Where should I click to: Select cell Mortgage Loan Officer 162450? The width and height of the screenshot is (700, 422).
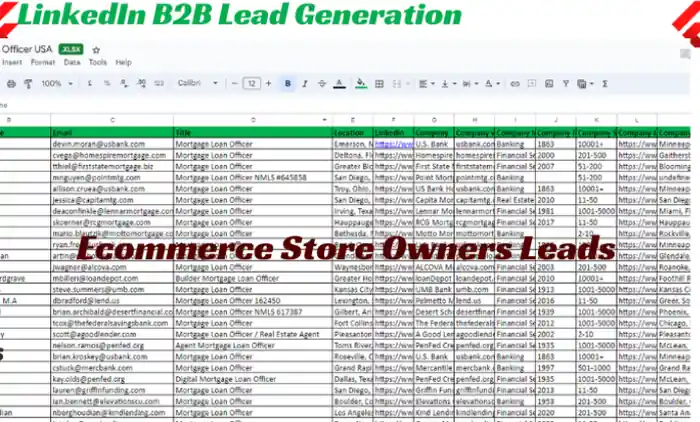point(253,301)
